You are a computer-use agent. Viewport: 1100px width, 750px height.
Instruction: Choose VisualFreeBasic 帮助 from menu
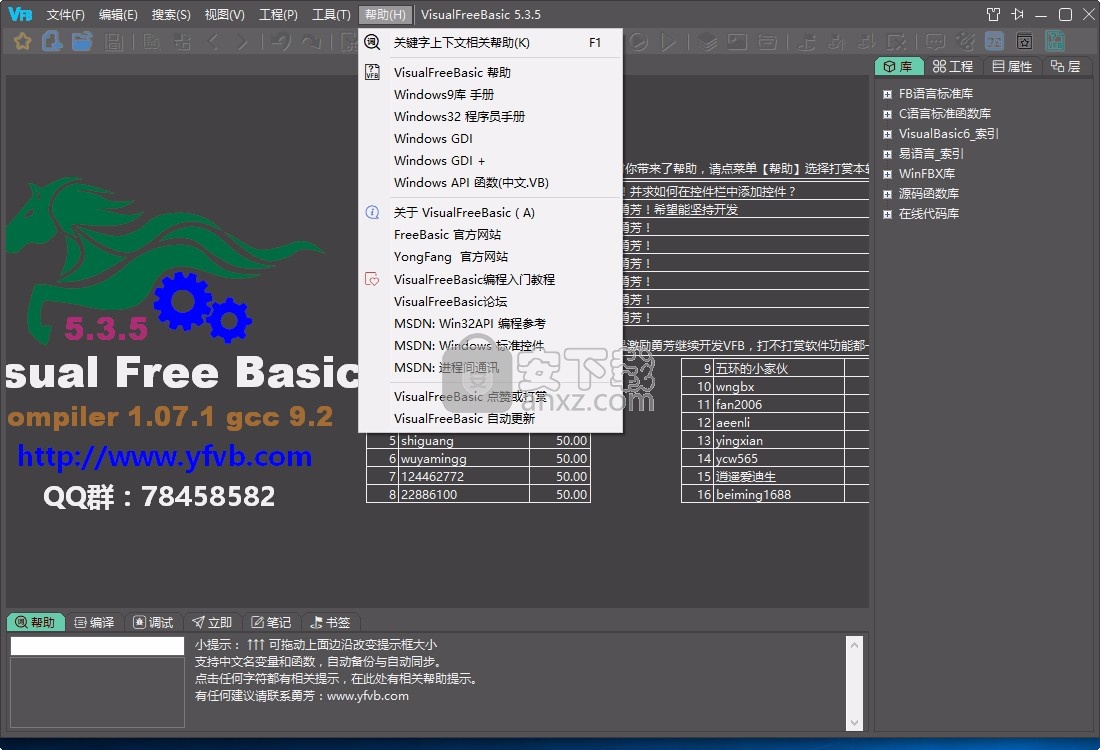[490, 72]
